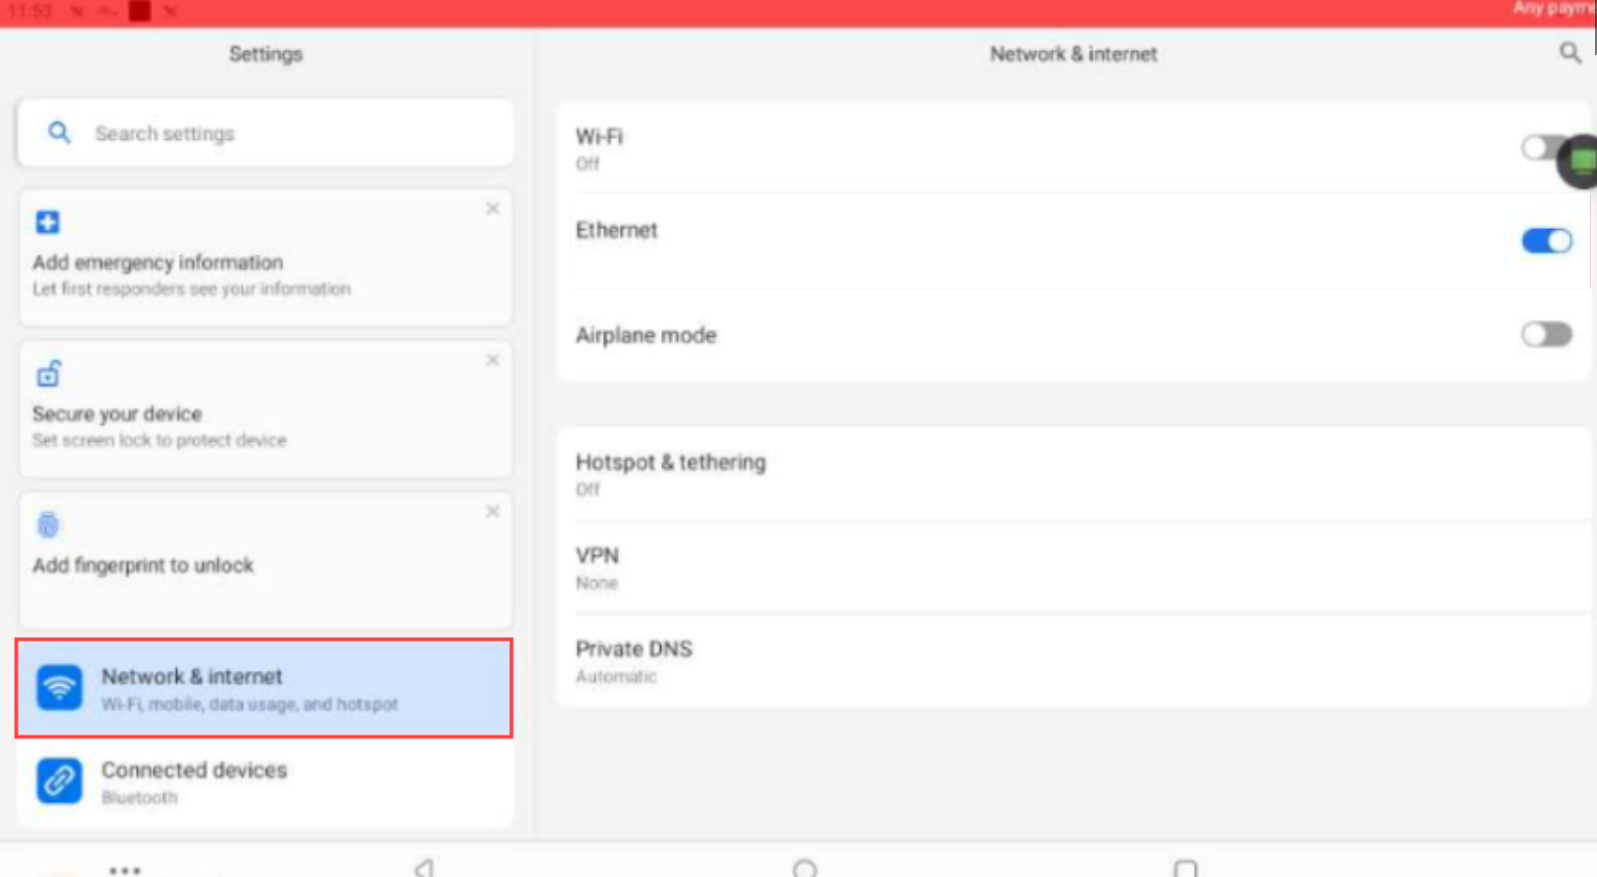Click the Airplane mode label text
The image size is (1597, 877).
[646, 335]
